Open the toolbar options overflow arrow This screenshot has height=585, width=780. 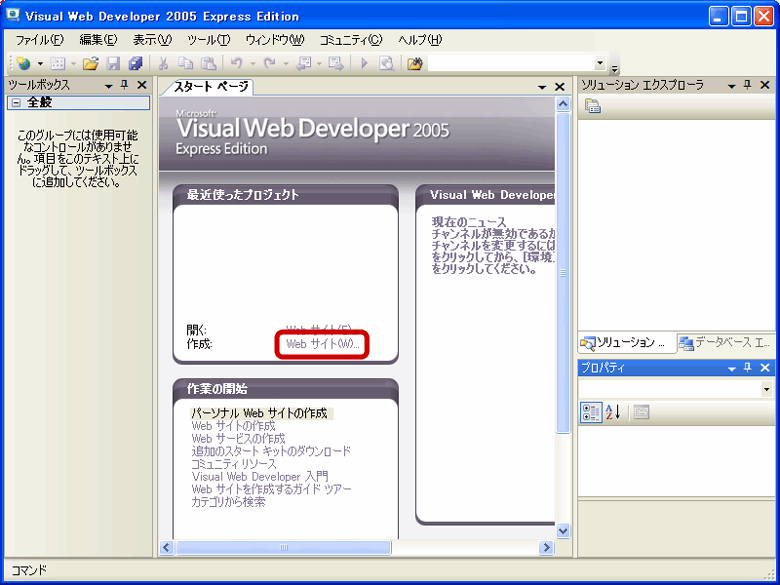coord(615,67)
